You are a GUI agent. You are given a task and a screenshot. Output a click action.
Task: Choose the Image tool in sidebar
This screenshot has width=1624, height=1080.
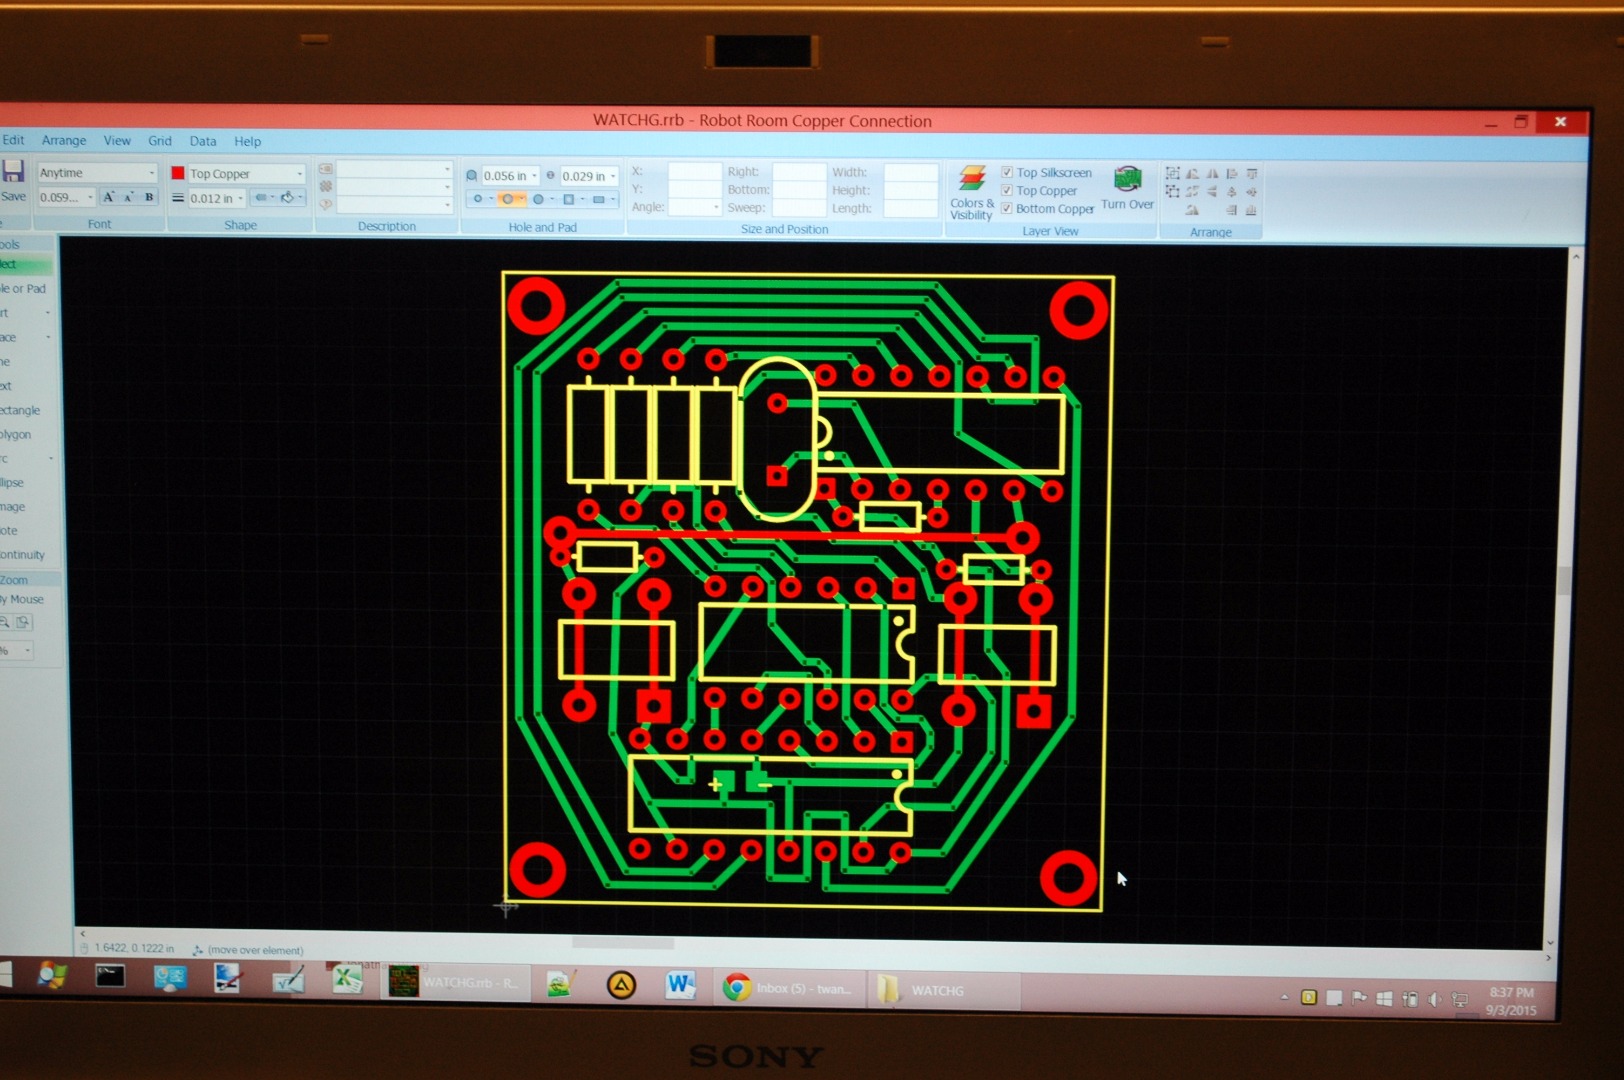[13, 506]
